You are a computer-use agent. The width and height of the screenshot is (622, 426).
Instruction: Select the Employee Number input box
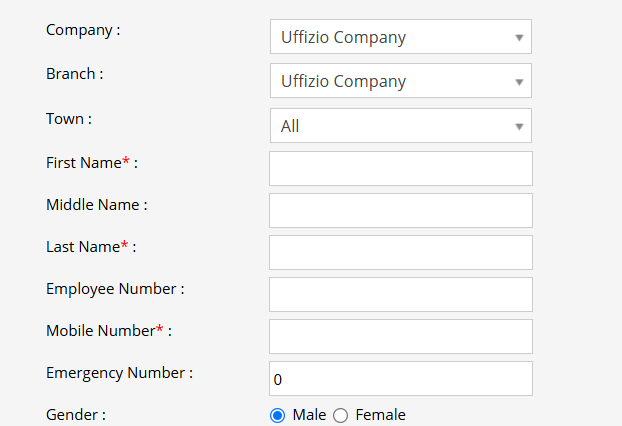tap(400, 294)
